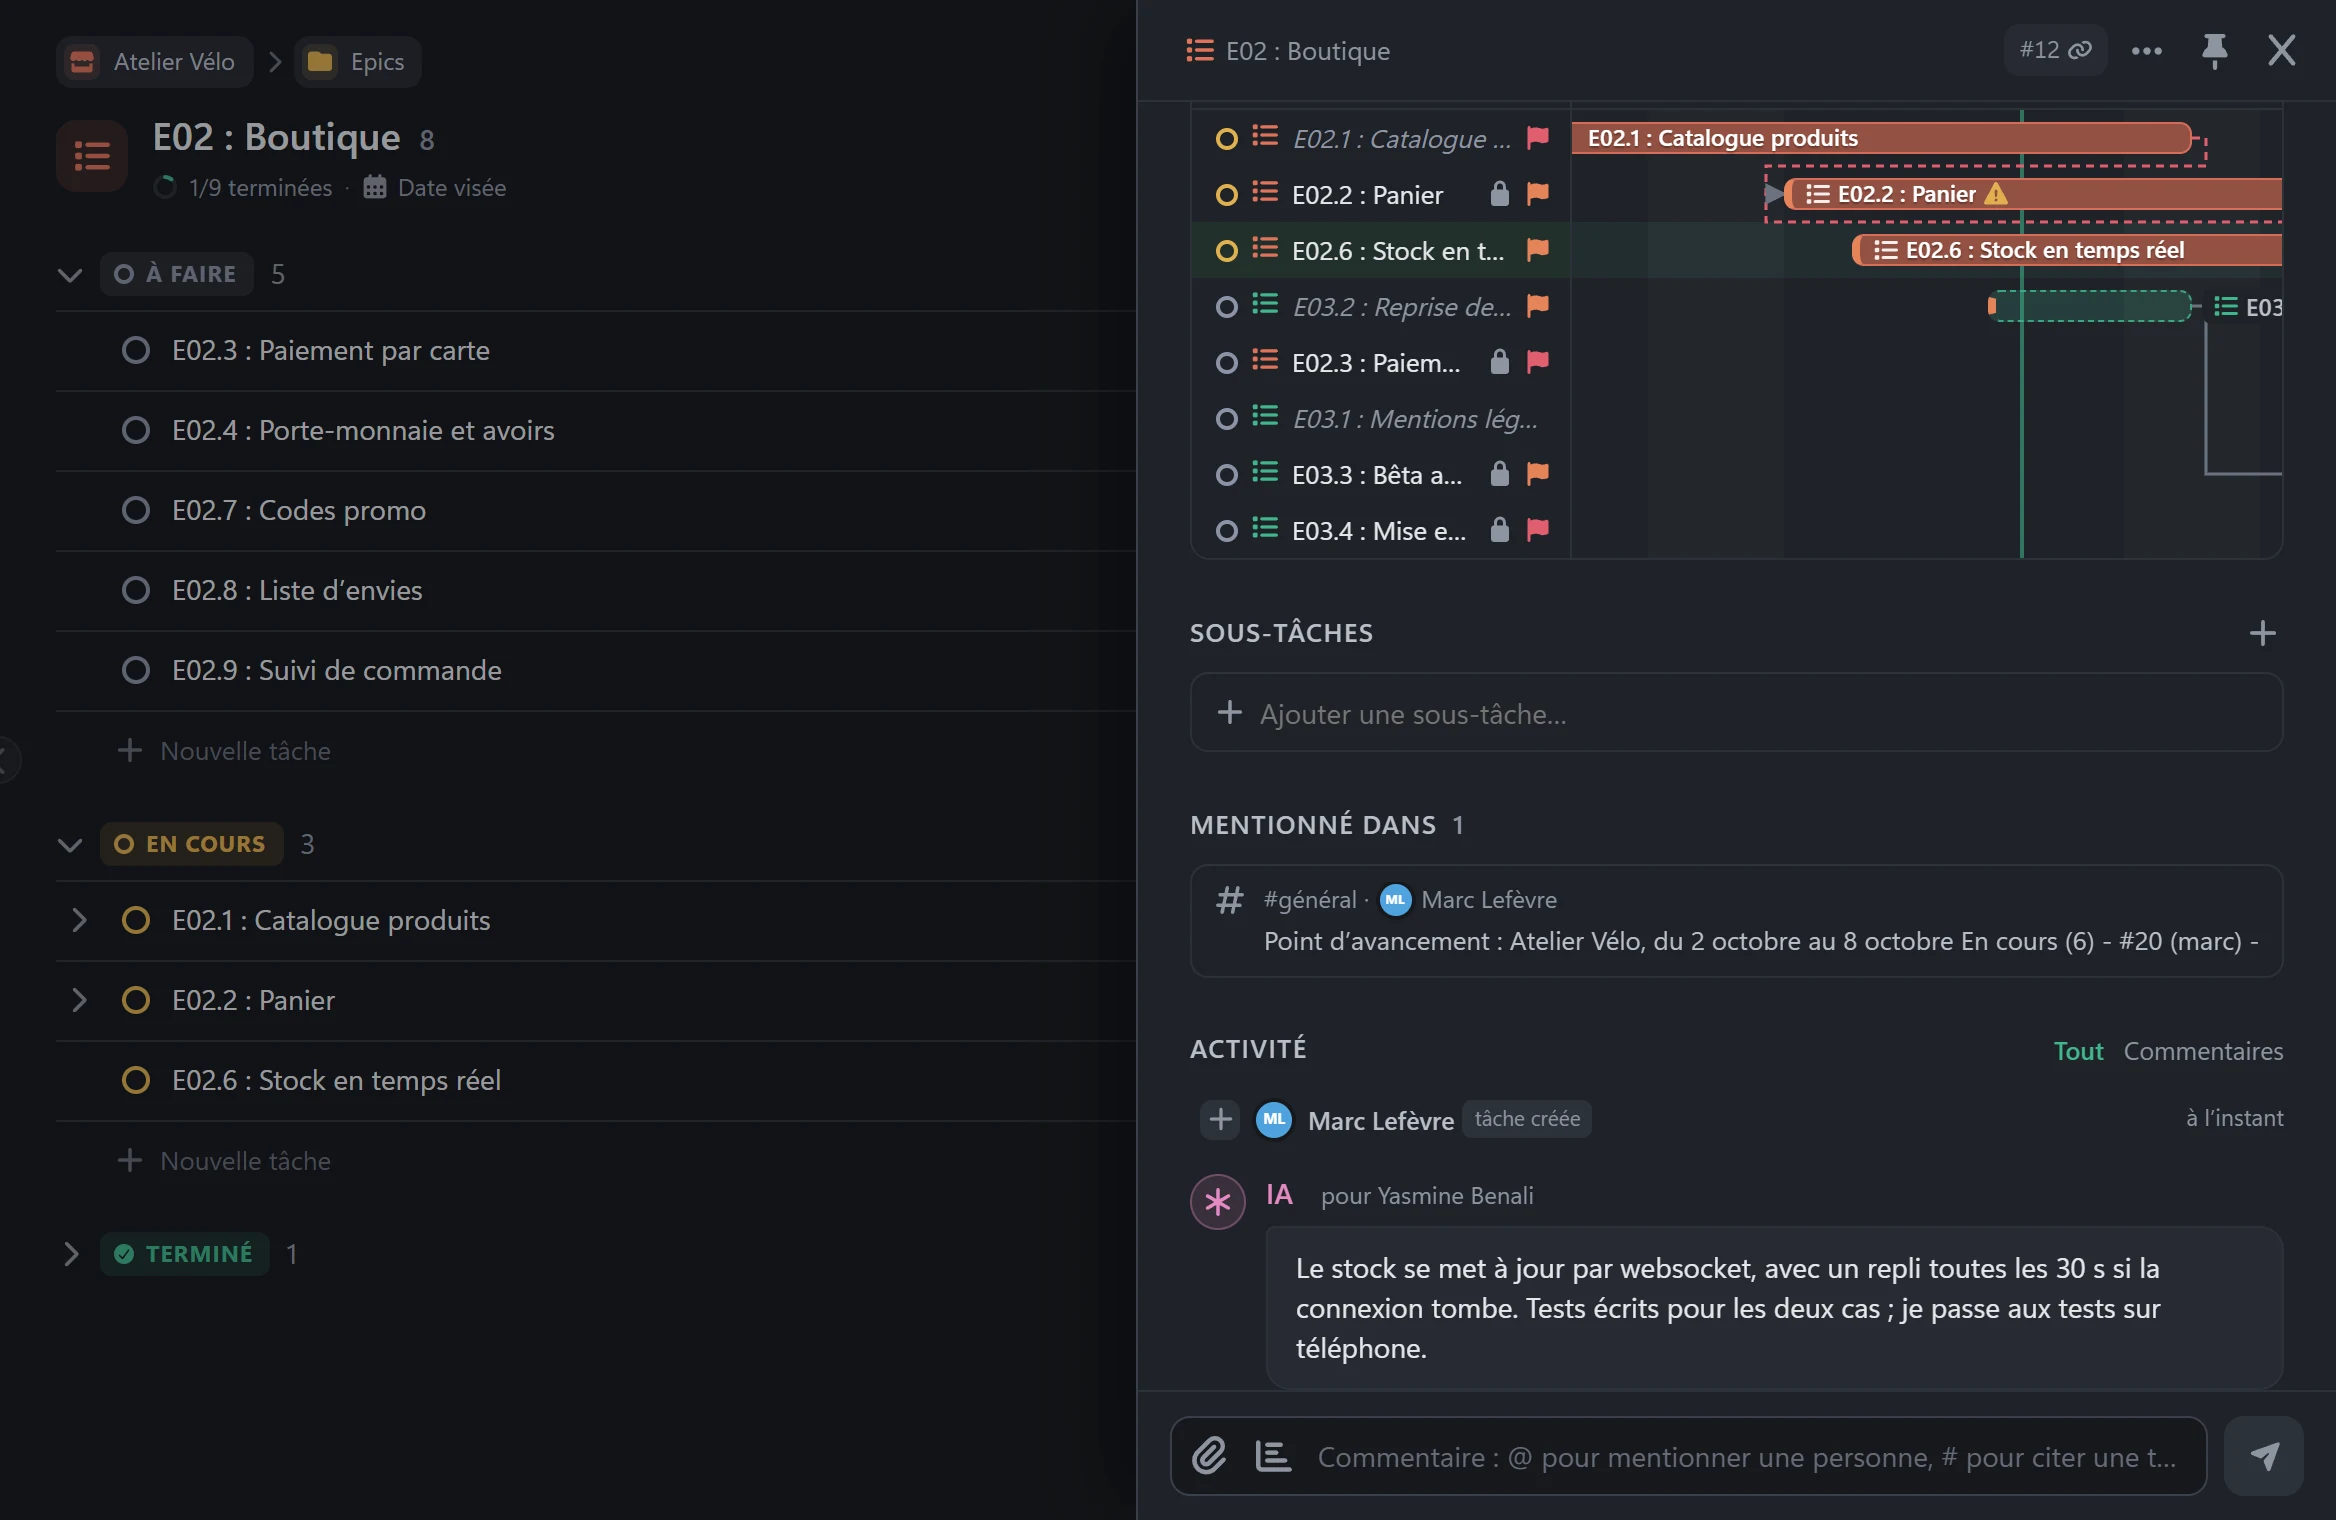
Task: Click the warning icon on E02.2 : Panier gantt bar
Action: [x=1996, y=194]
